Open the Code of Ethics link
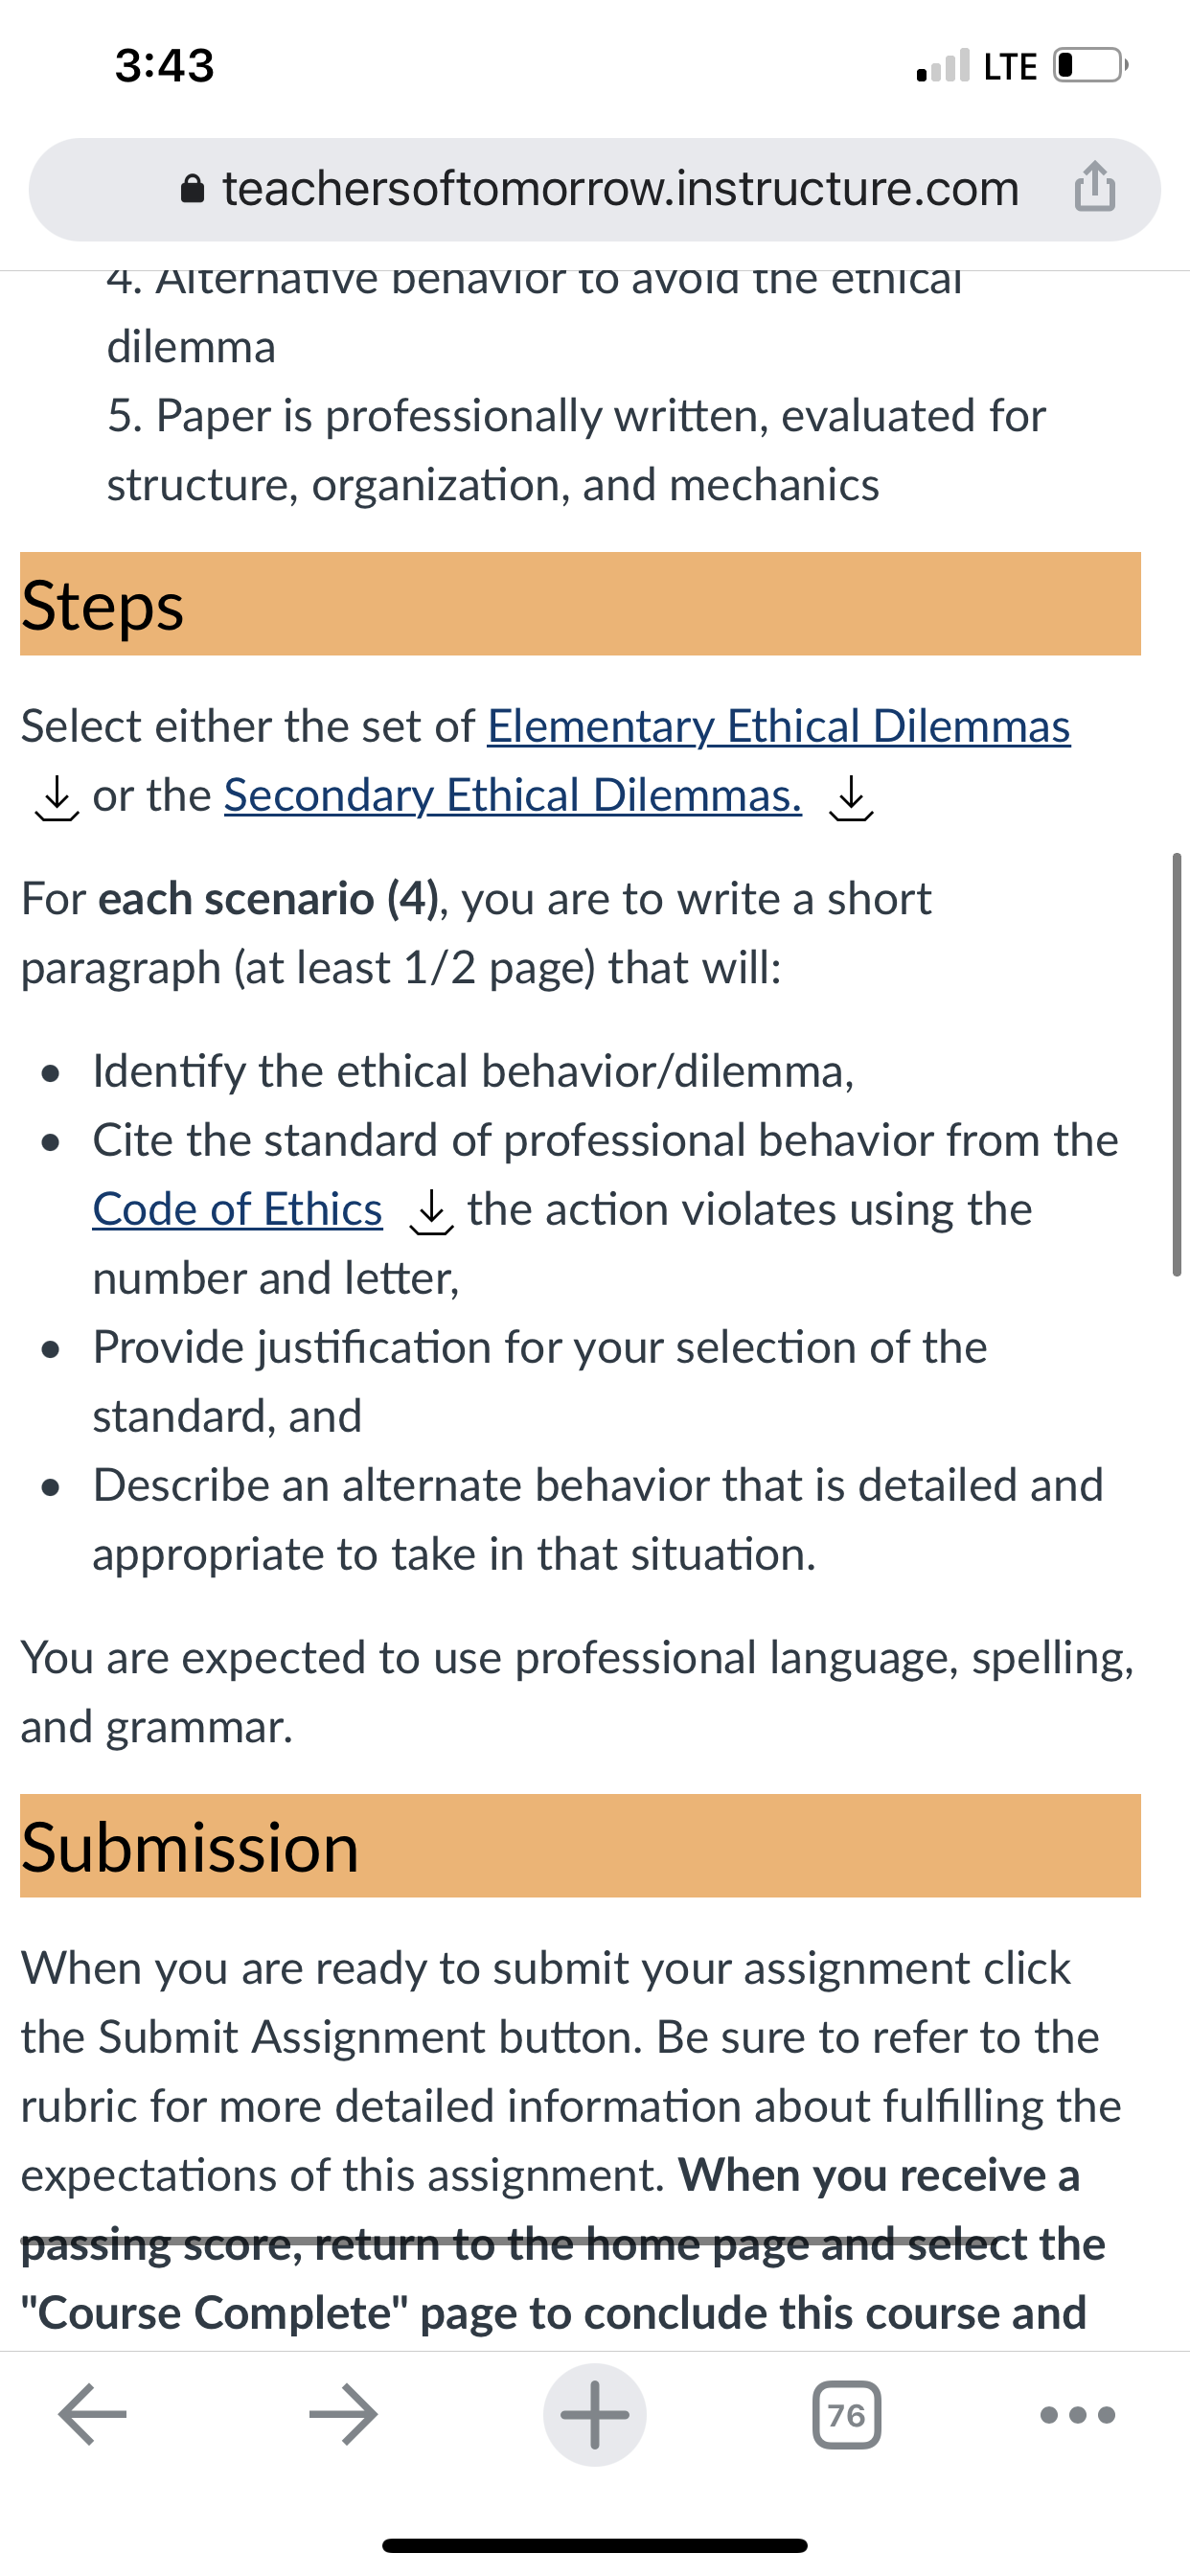This screenshot has width=1190, height=2576. (238, 1209)
